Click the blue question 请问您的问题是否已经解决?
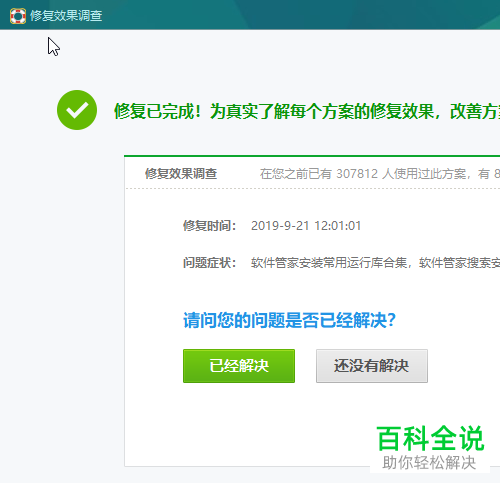The height and width of the screenshot is (483, 500). (289, 320)
